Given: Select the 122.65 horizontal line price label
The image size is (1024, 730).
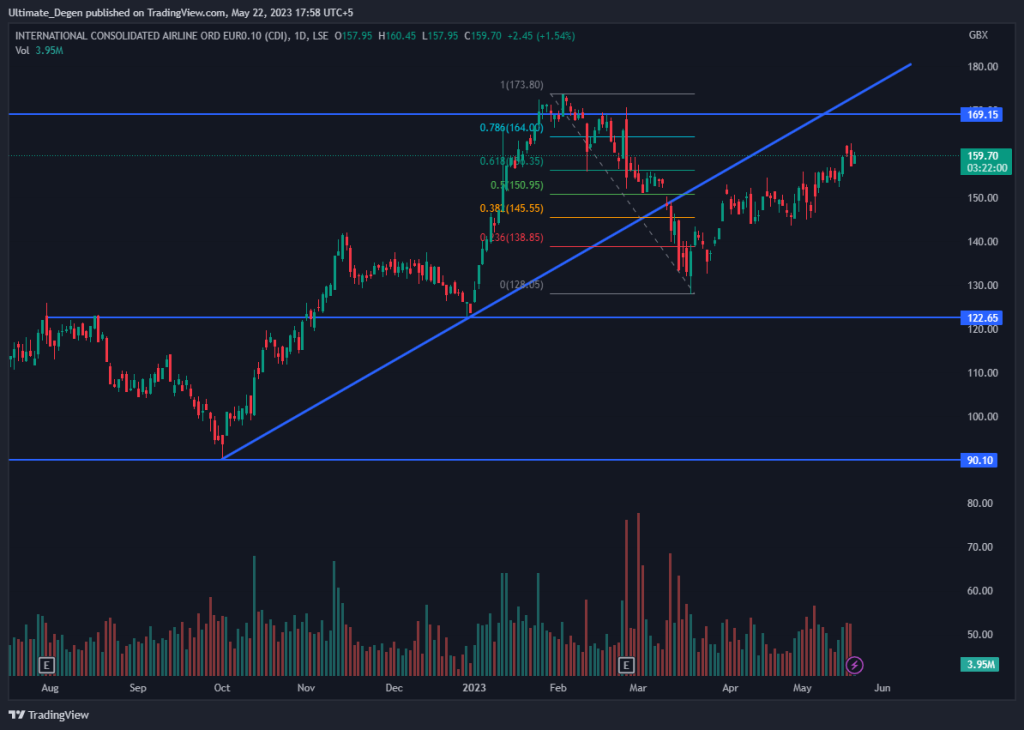Looking at the screenshot, I should 982,318.
